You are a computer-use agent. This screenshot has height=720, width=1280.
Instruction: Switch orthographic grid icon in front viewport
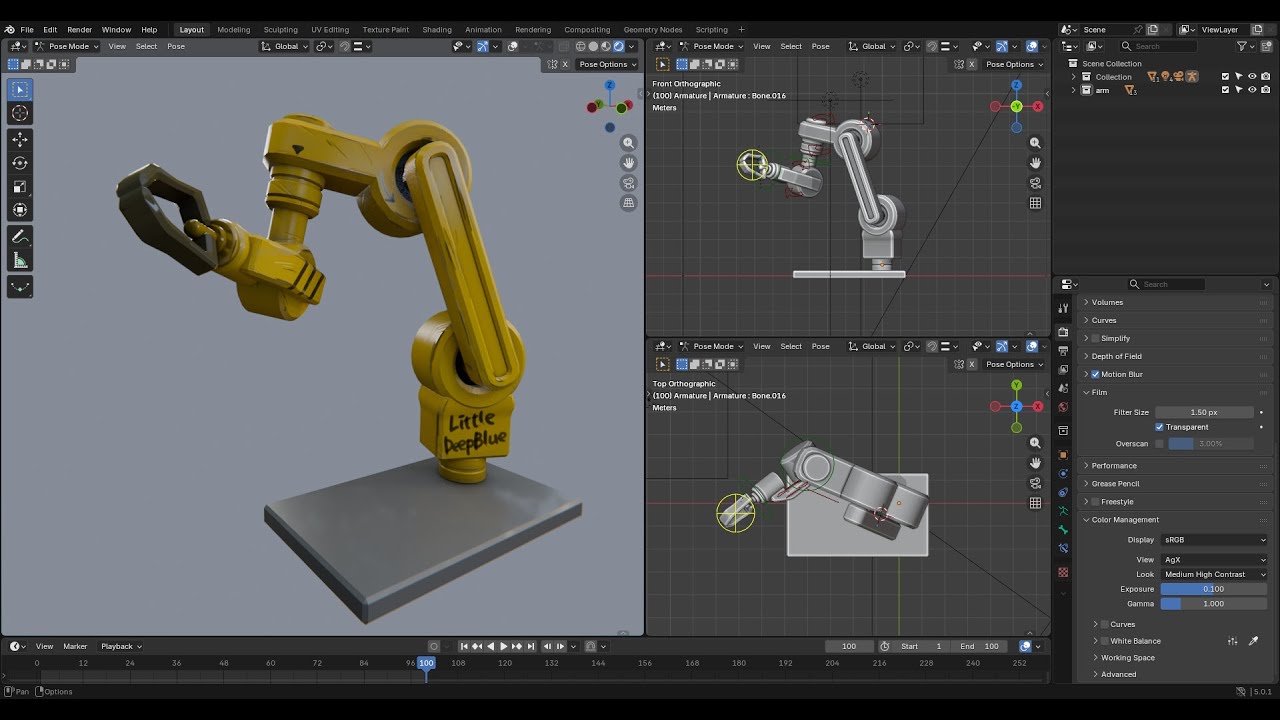pos(1035,203)
